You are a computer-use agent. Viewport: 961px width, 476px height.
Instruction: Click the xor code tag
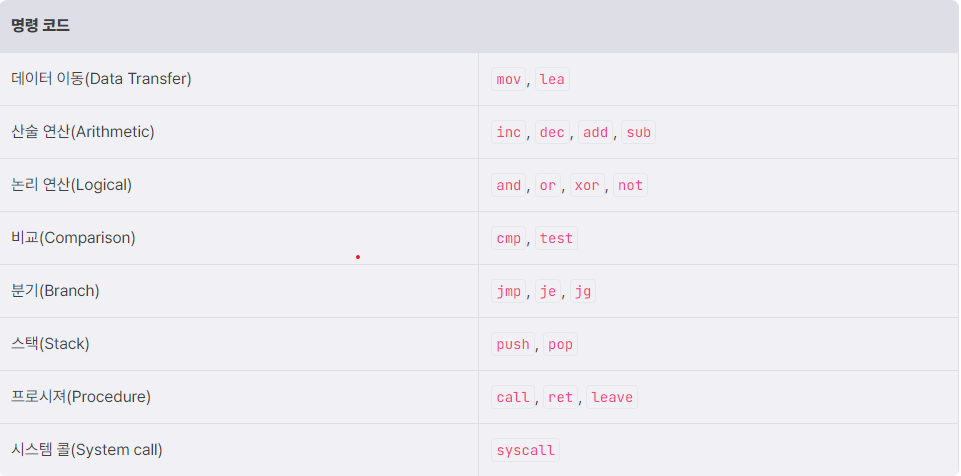click(x=587, y=185)
